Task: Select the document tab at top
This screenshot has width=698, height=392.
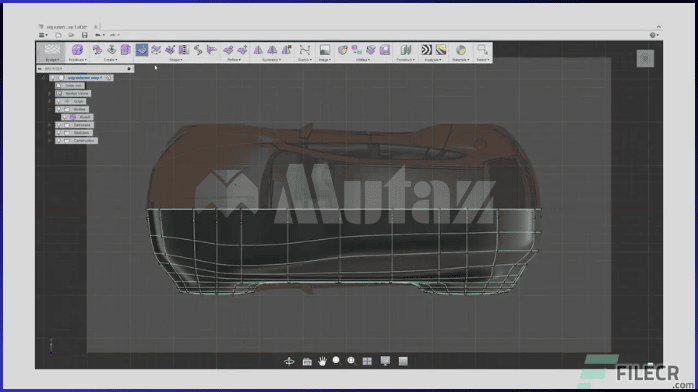Action: pyautogui.click(x=67, y=27)
